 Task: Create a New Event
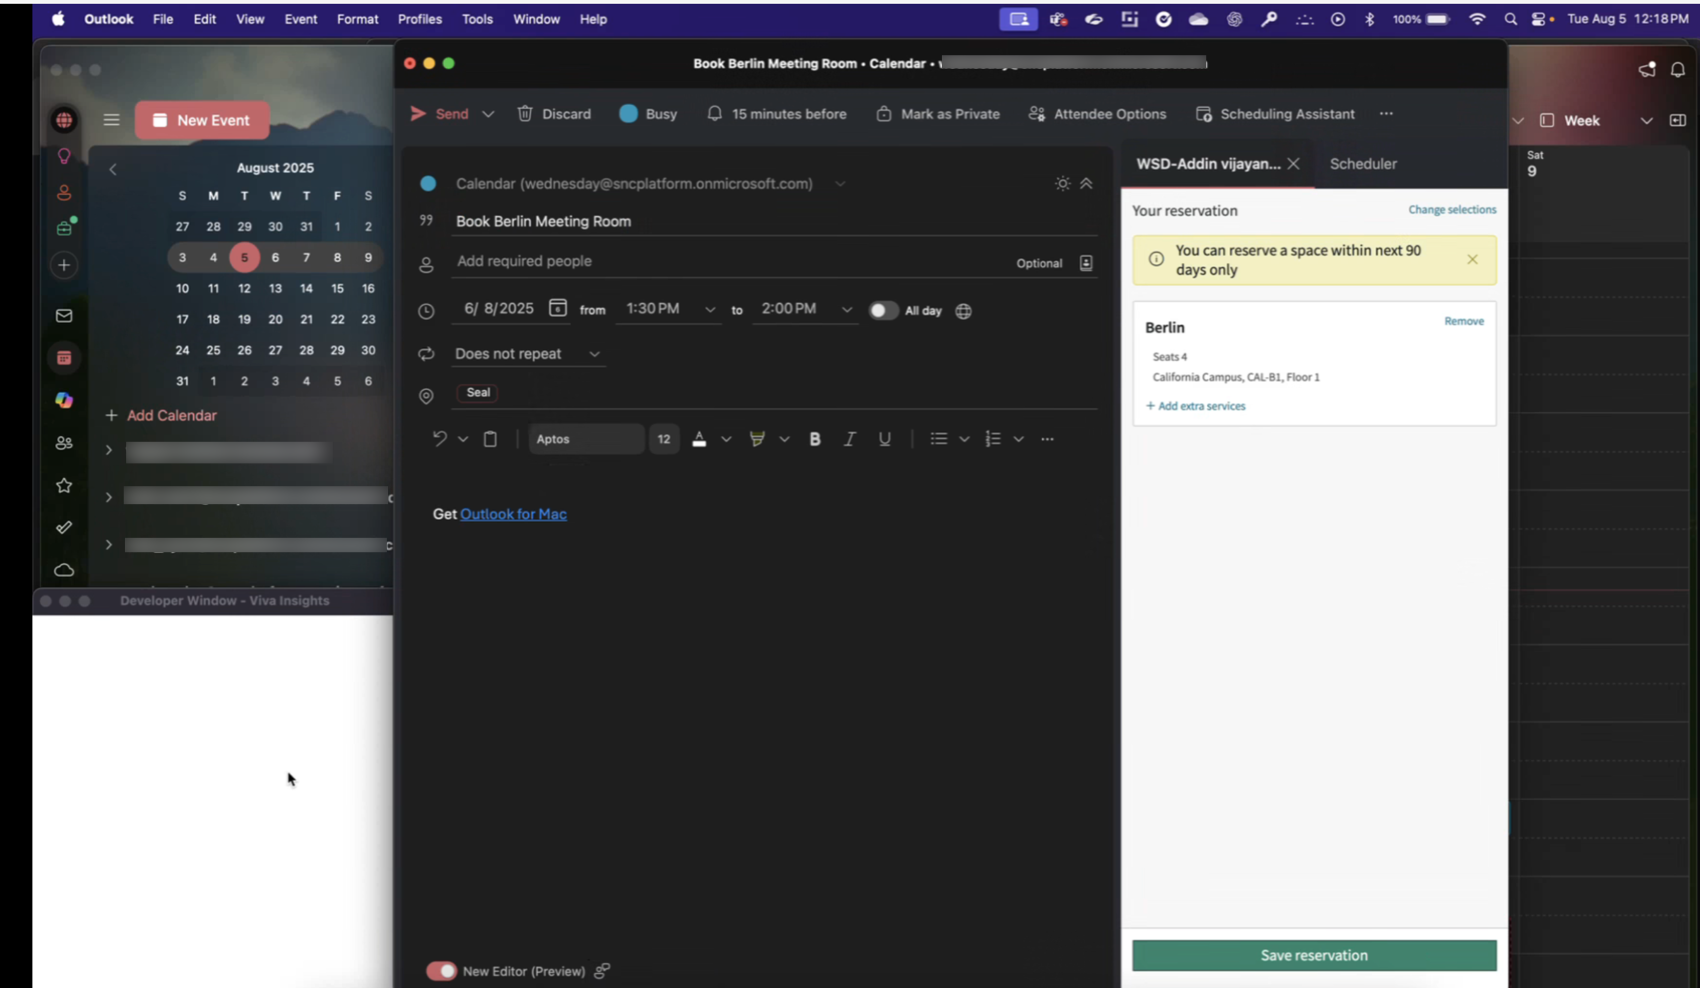(202, 120)
